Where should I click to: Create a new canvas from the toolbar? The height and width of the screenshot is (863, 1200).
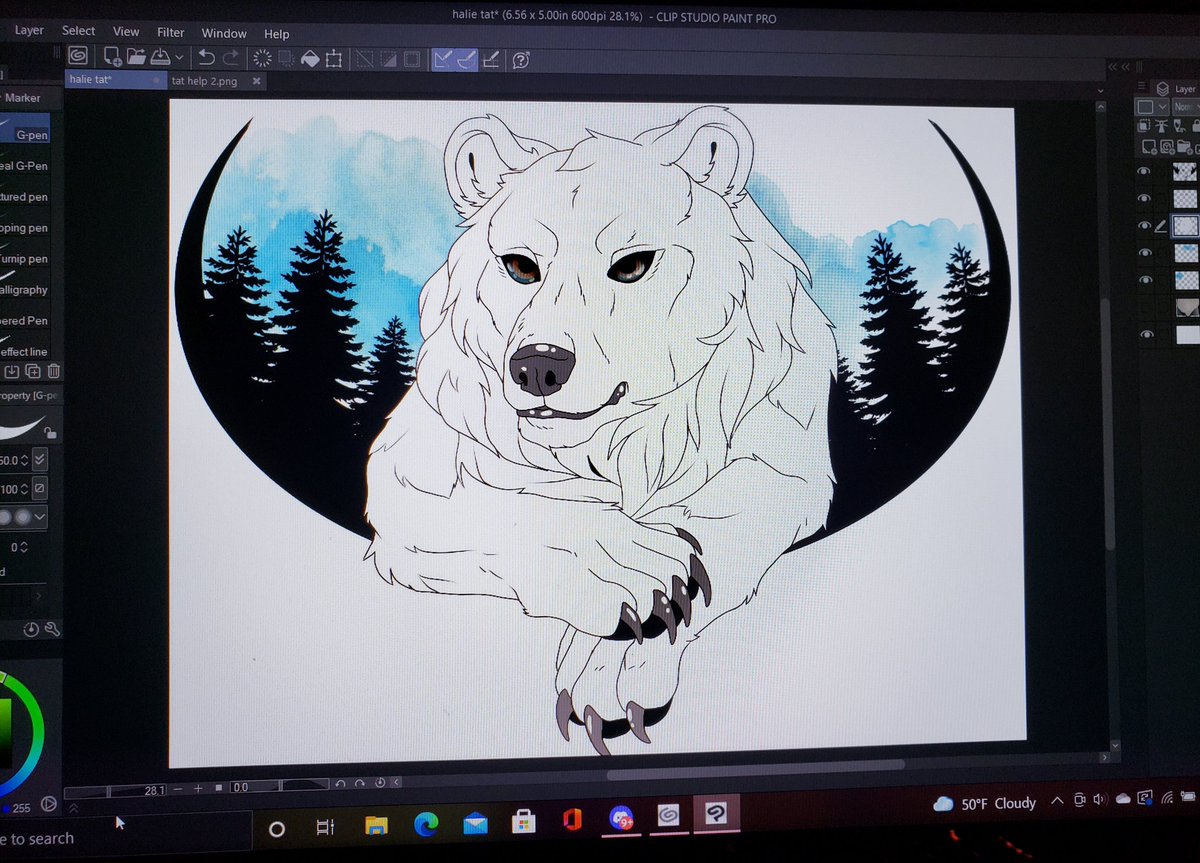pos(112,57)
